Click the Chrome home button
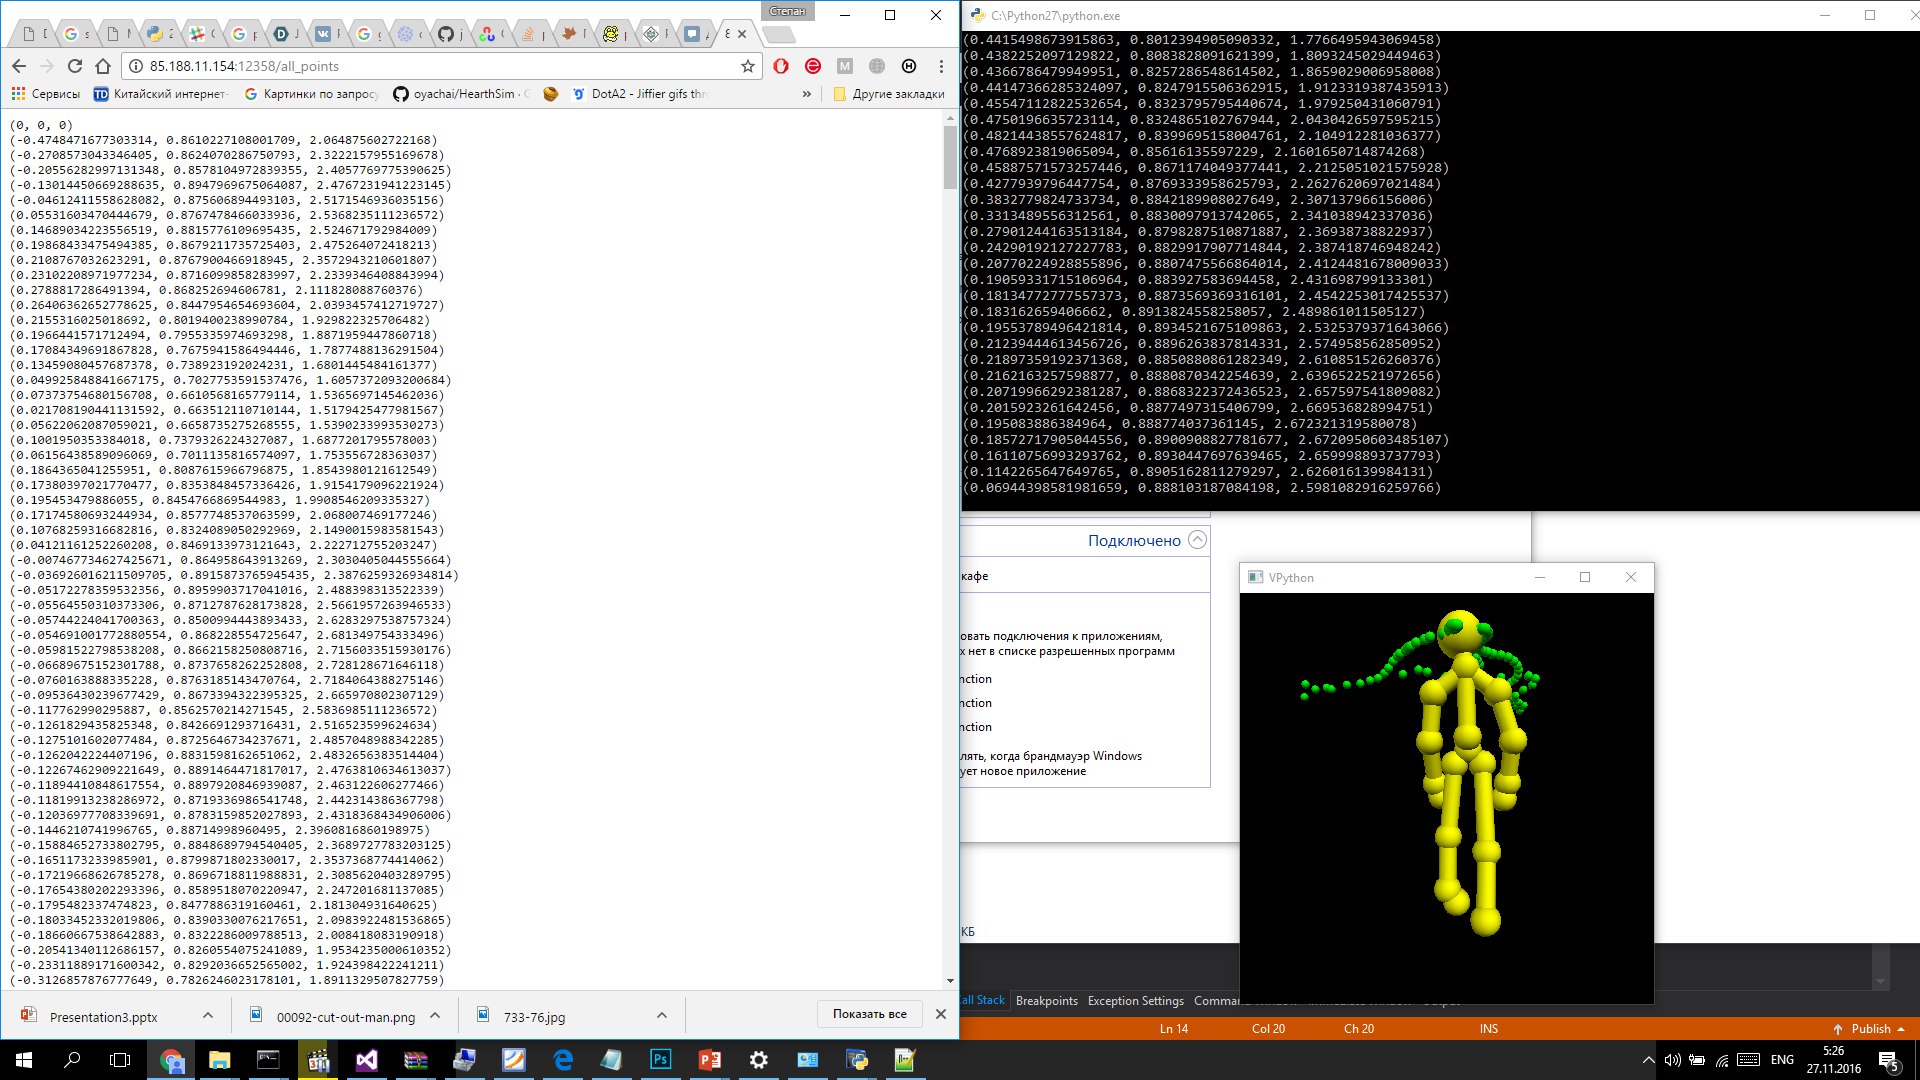 (102, 66)
